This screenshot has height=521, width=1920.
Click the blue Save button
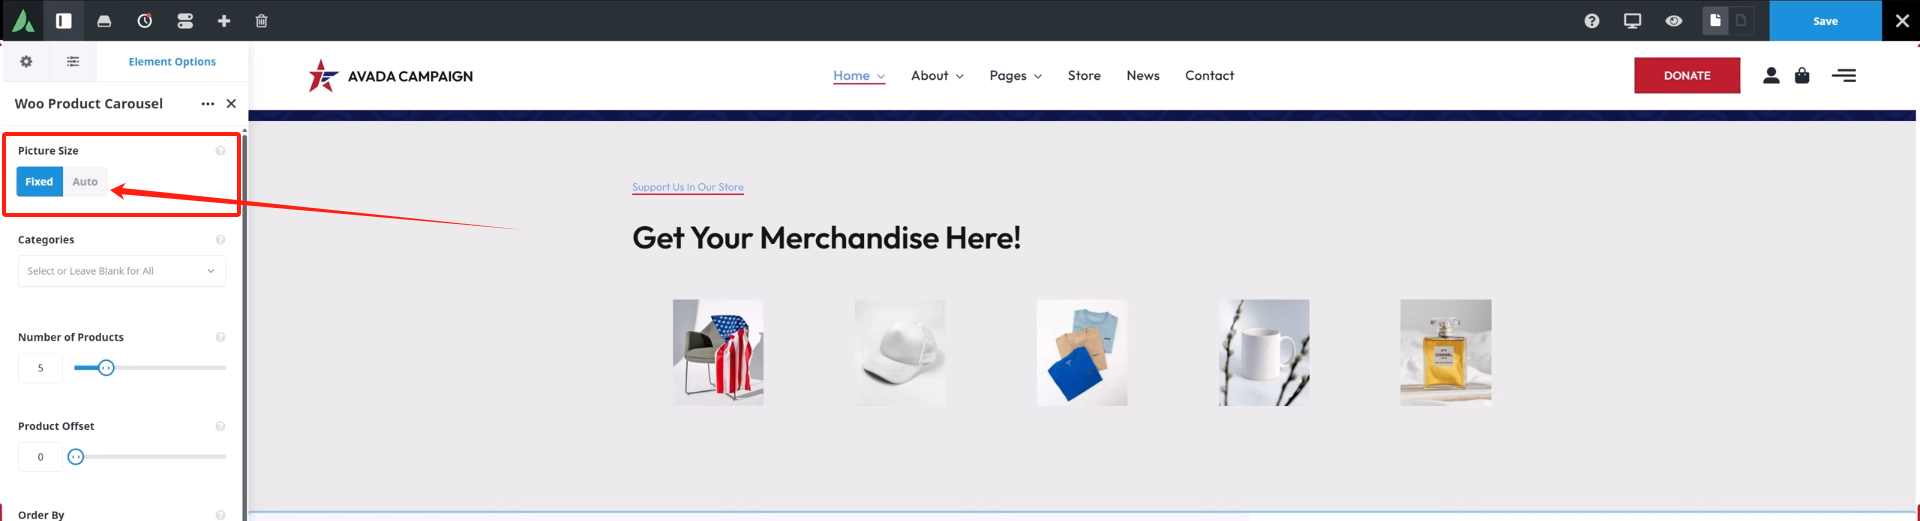pos(1825,21)
